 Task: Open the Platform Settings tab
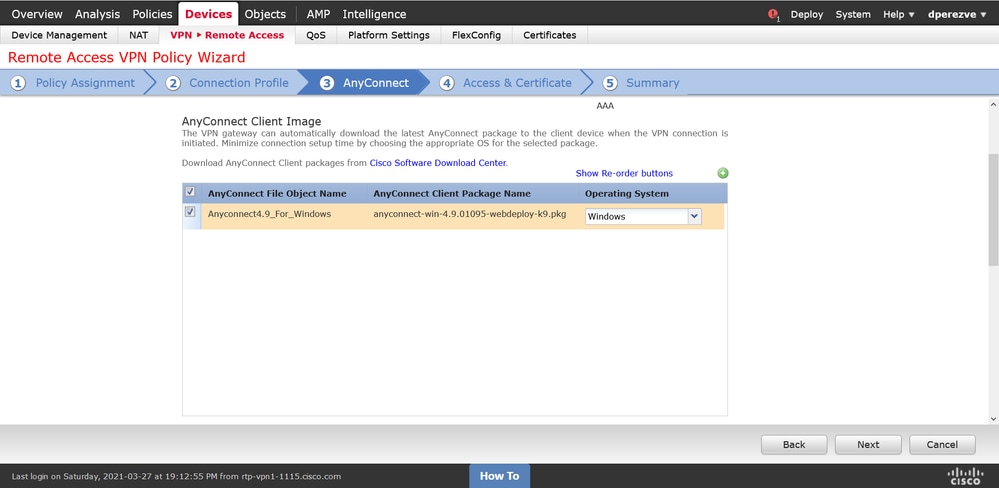click(389, 35)
